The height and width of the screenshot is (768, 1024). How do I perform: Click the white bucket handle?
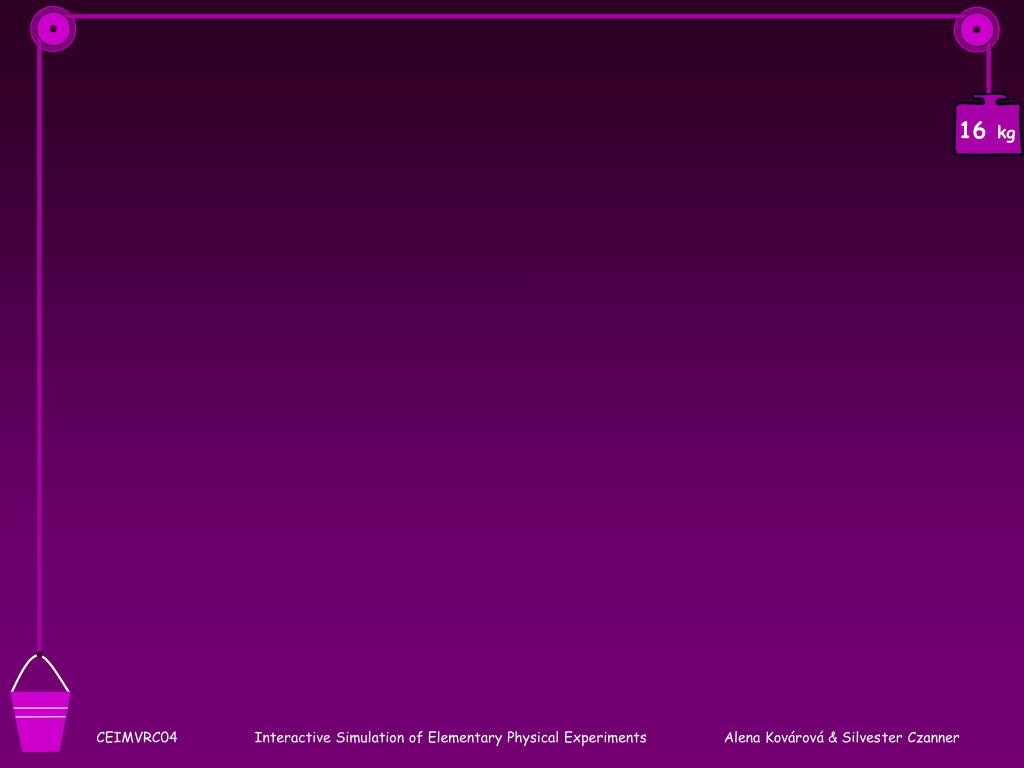(x=40, y=673)
